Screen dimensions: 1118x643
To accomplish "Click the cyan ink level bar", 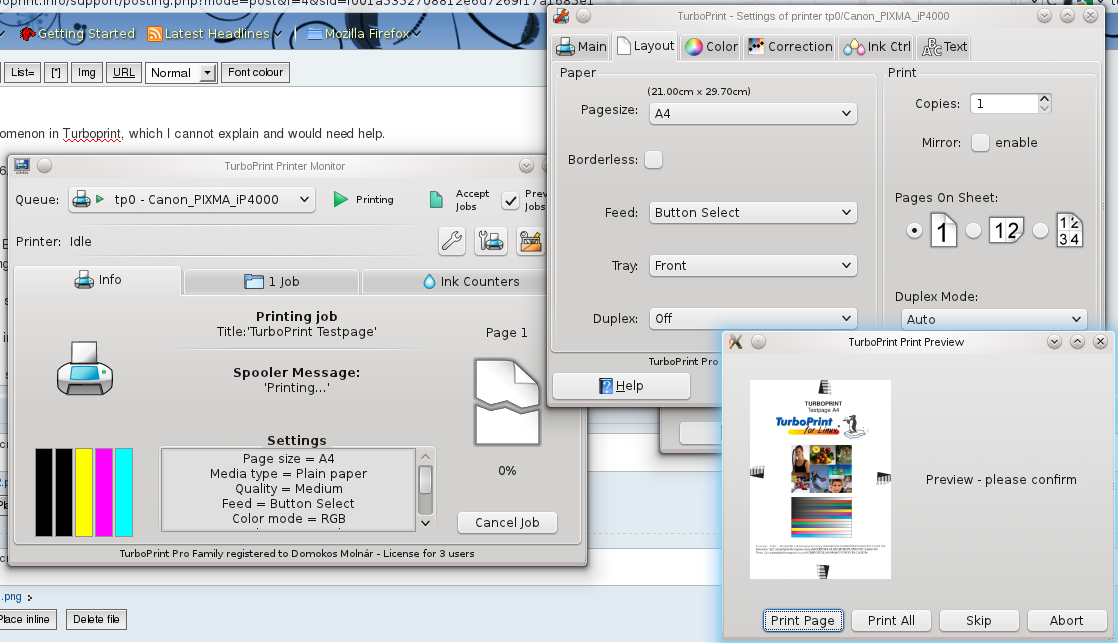I will [x=124, y=492].
